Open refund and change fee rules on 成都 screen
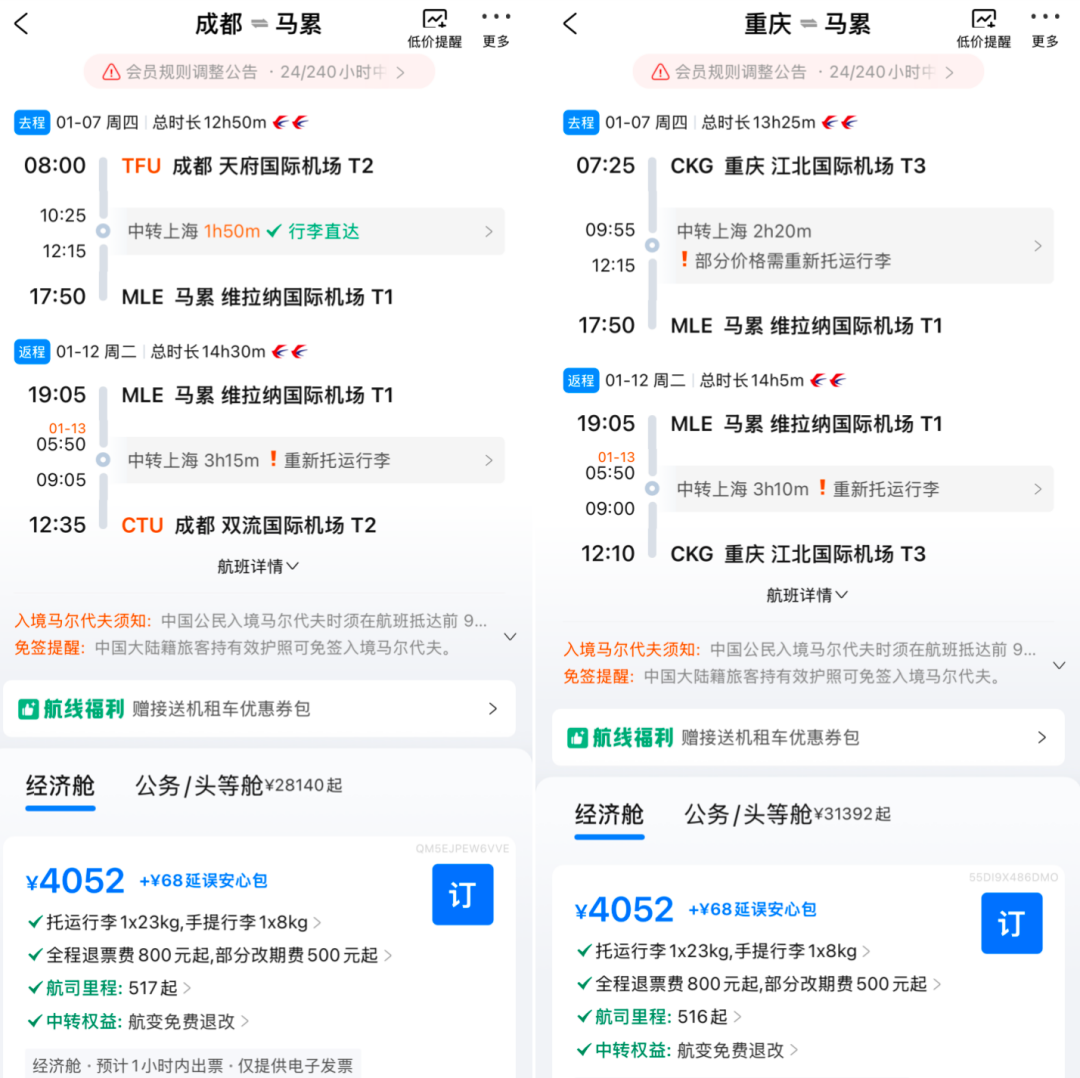This screenshot has width=1080, height=1078. (210, 955)
